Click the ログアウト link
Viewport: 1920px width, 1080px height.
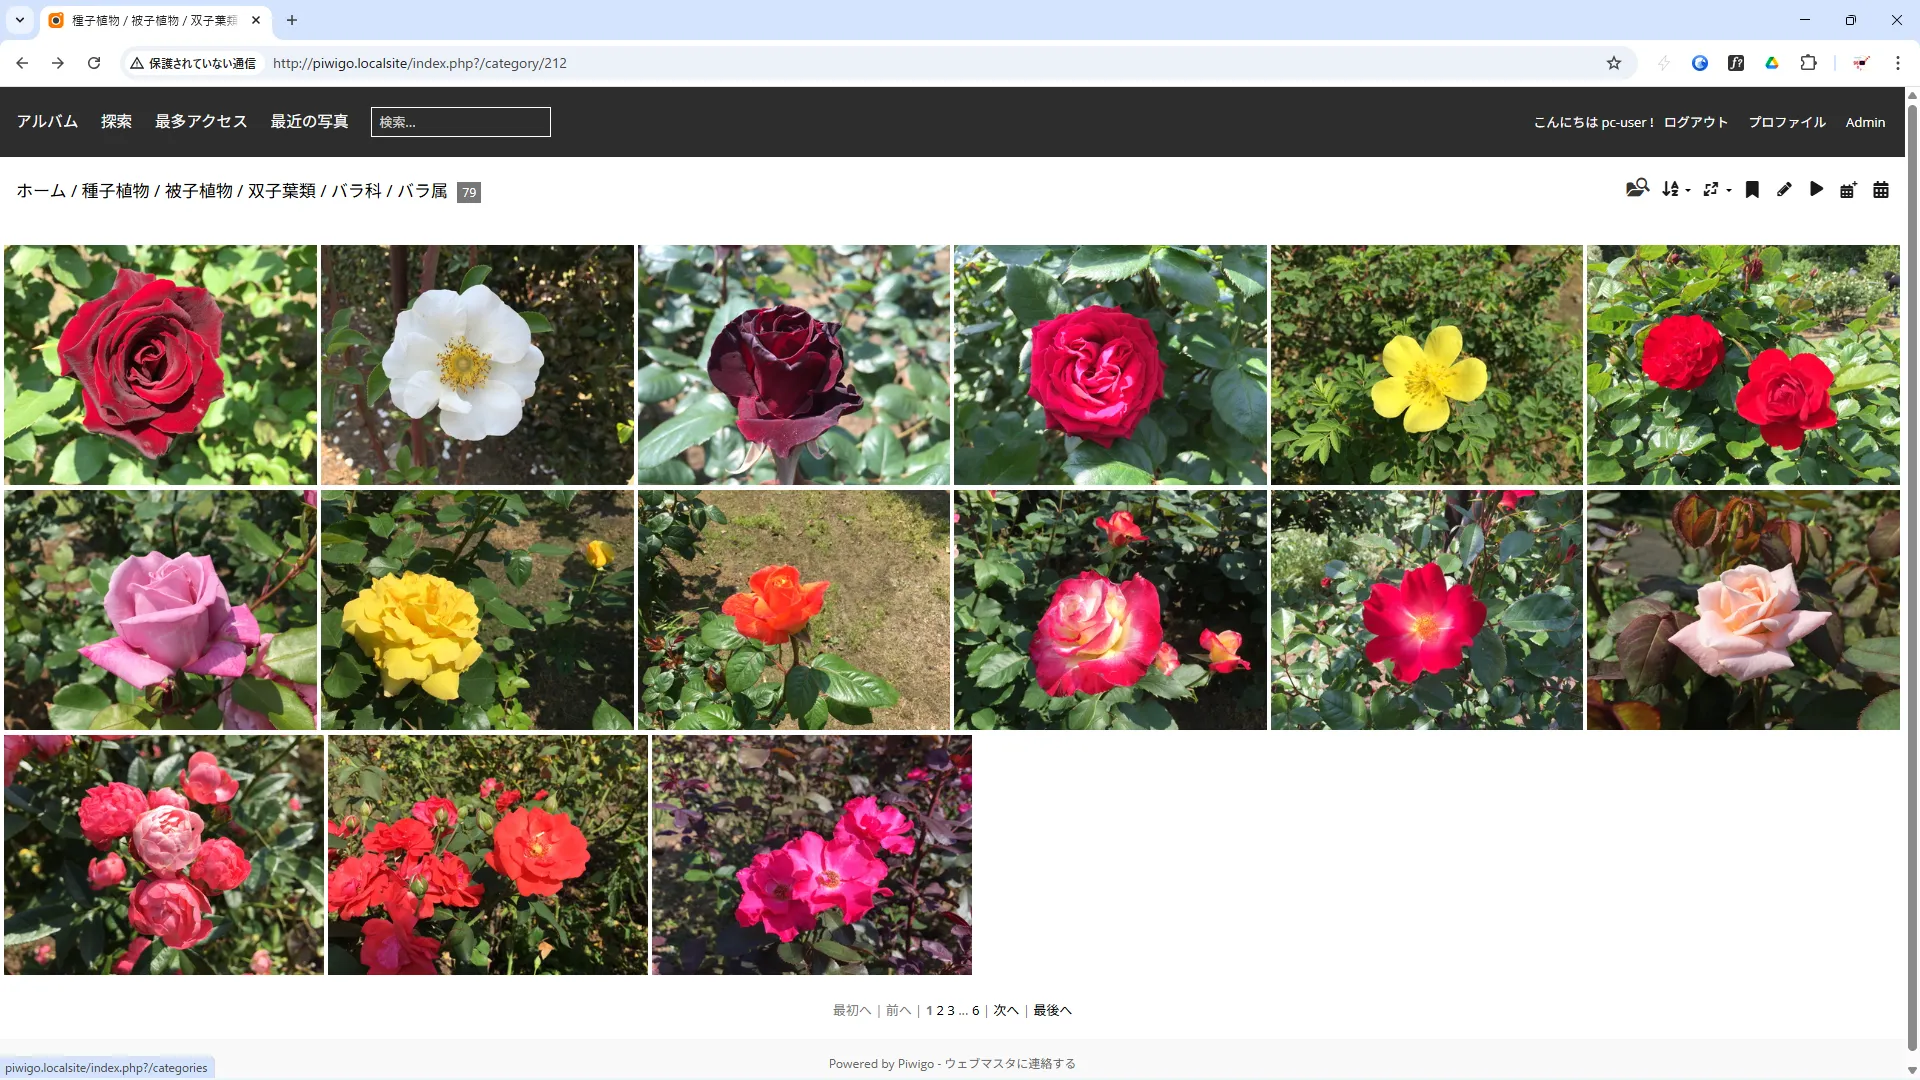click(1695, 122)
